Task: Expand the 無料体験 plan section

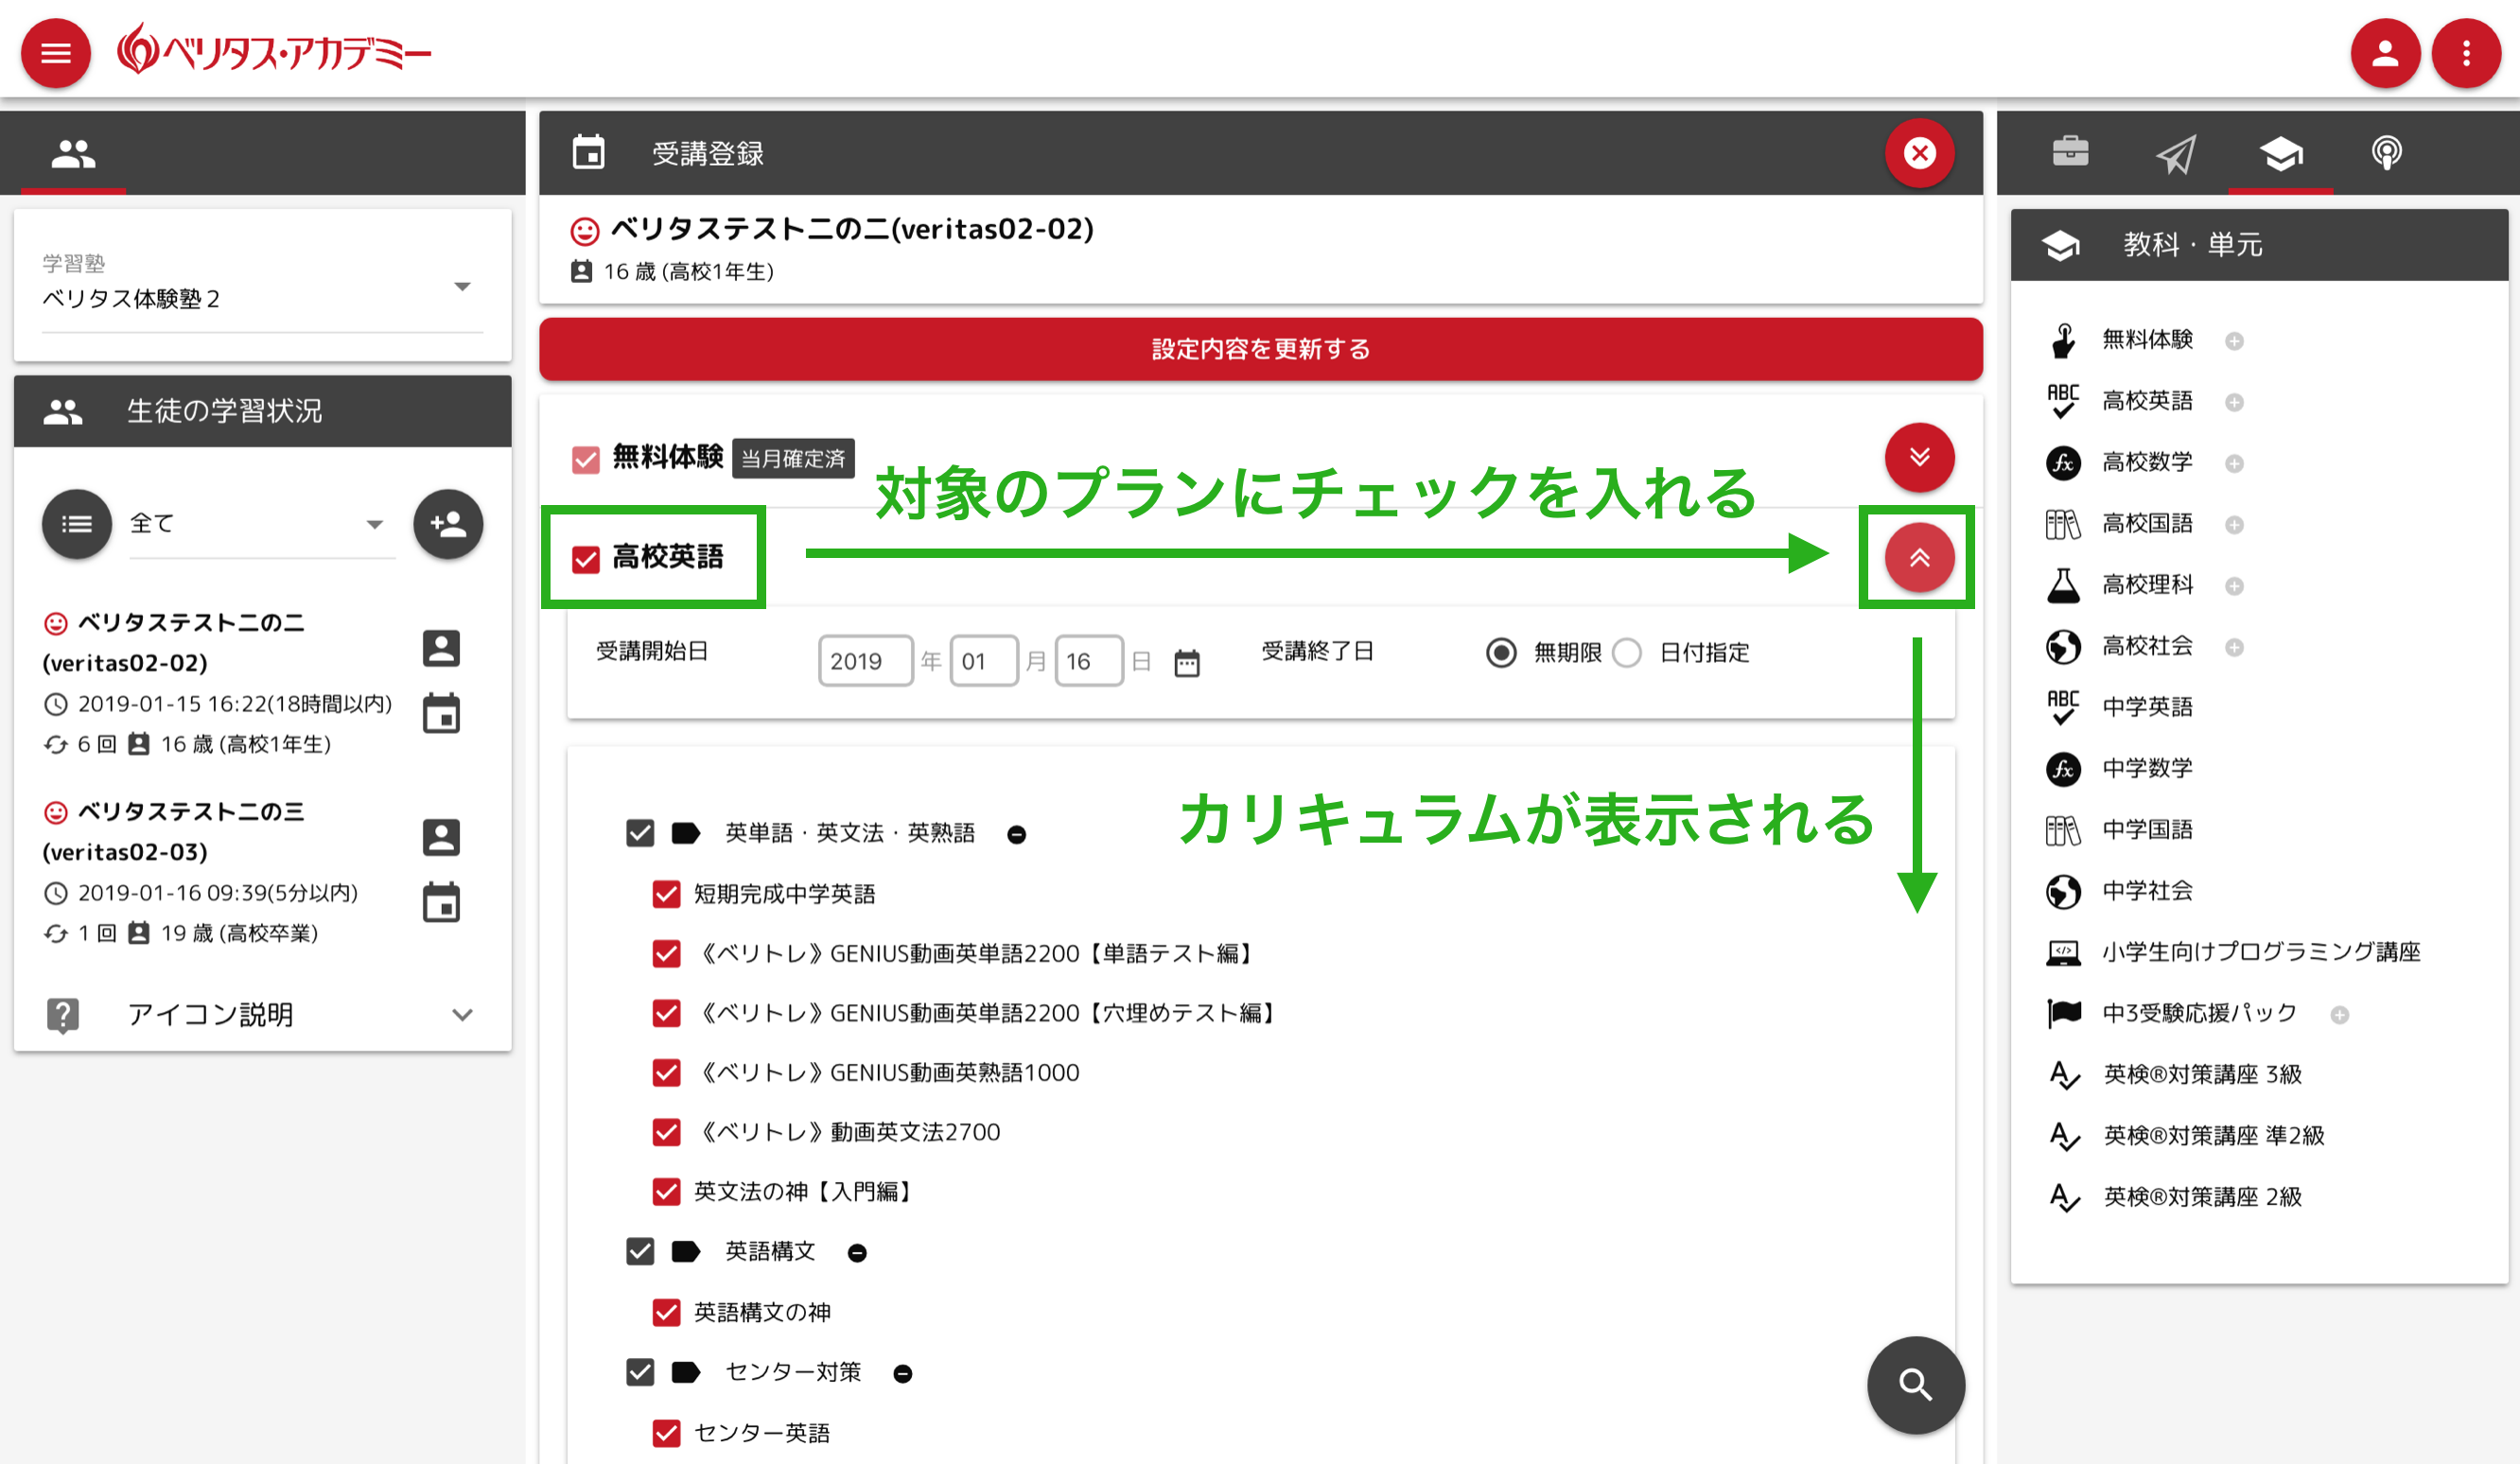Action: click(1919, 458)
